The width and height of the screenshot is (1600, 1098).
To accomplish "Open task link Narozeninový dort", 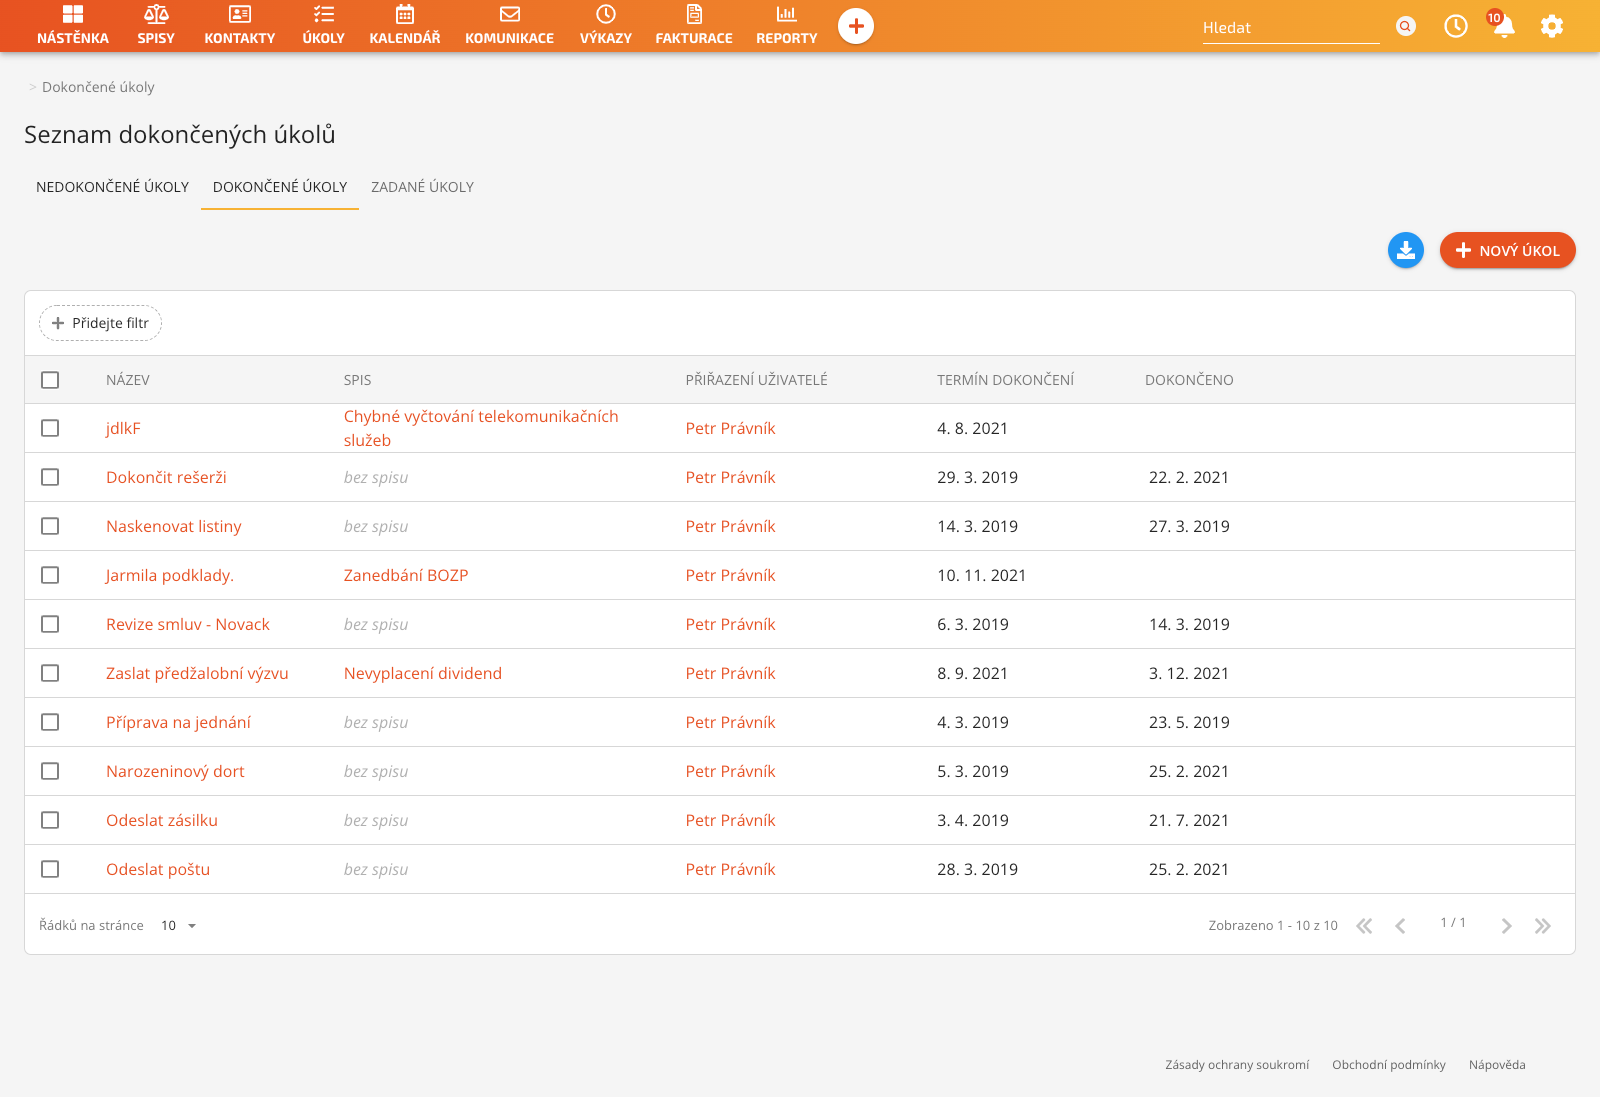I will pyautogui.click(x=175, y=771).
